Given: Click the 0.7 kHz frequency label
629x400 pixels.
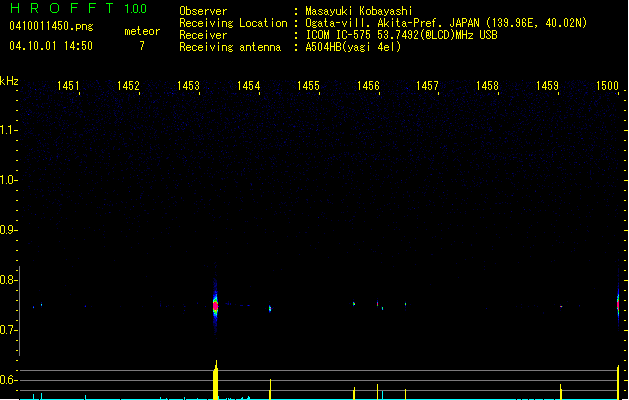Looking at the screenshot, I should pos(8,330).
